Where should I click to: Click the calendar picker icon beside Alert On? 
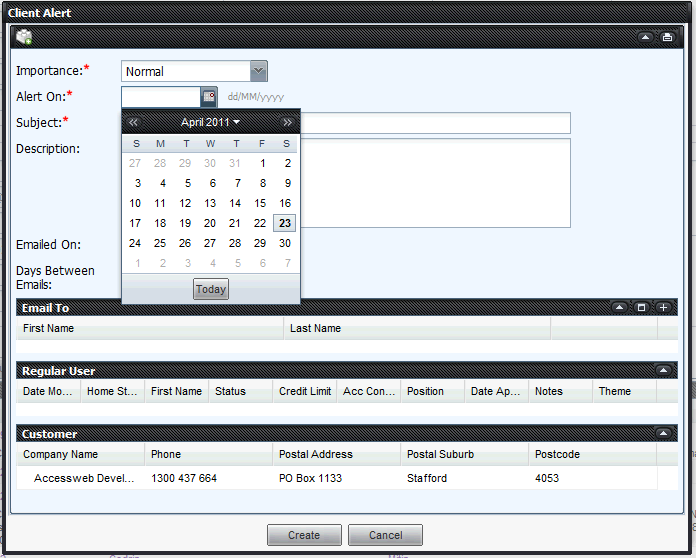click(209, 97)
